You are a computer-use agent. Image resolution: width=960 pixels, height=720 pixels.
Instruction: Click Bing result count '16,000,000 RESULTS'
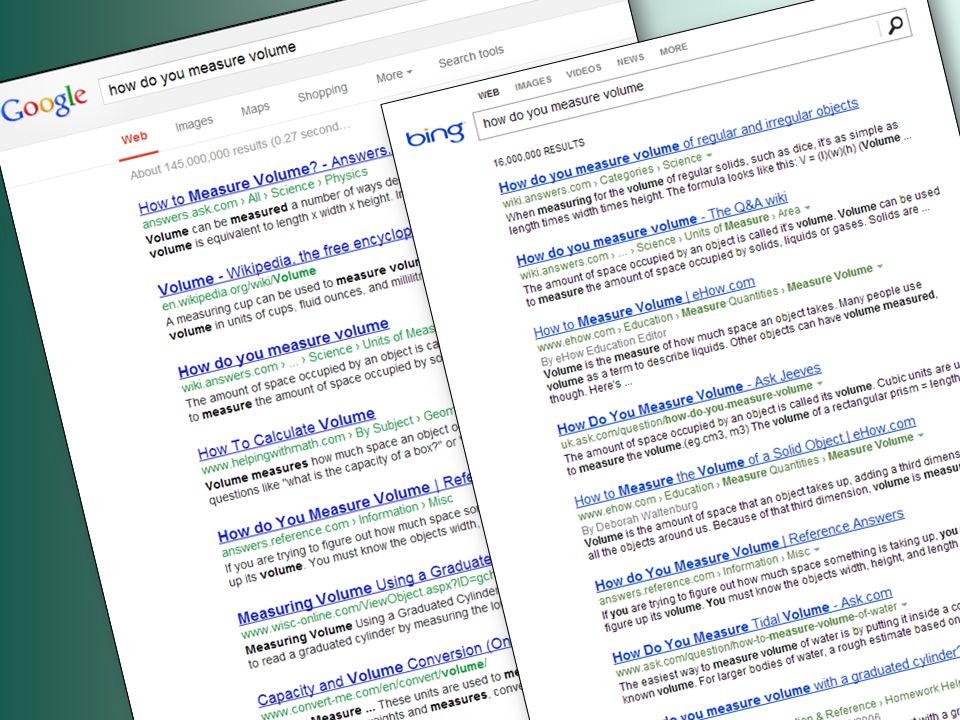[x=539, y=152]
